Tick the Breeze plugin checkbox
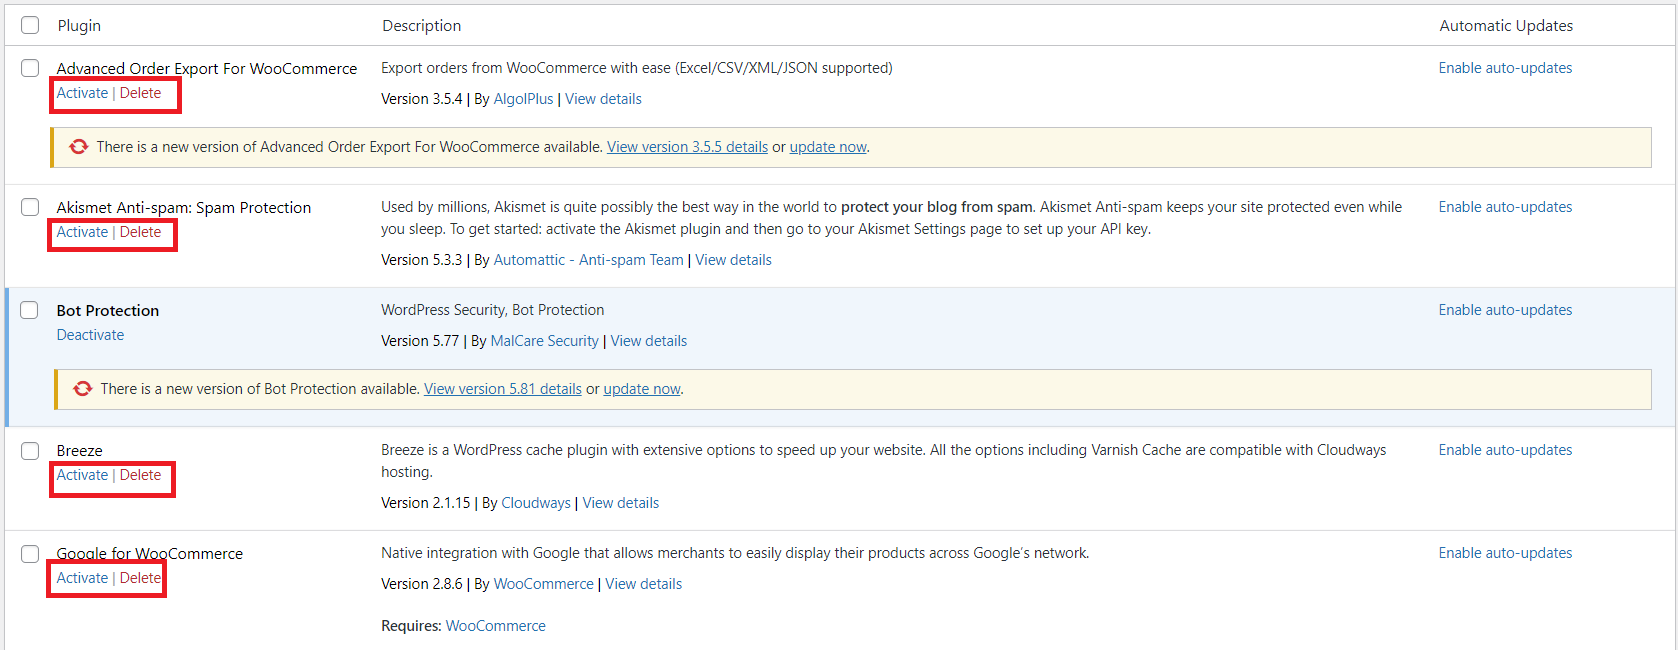Screen dimensions: 1678x650 click(30, 451)
